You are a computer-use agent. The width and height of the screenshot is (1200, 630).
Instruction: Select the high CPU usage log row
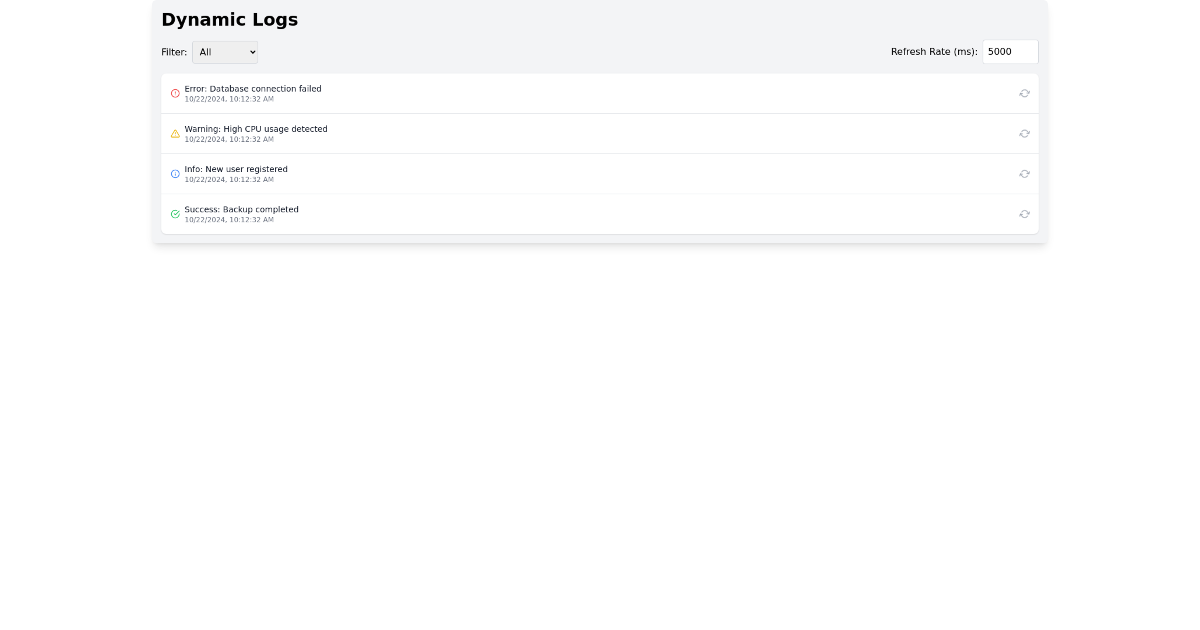coord(600,133)
